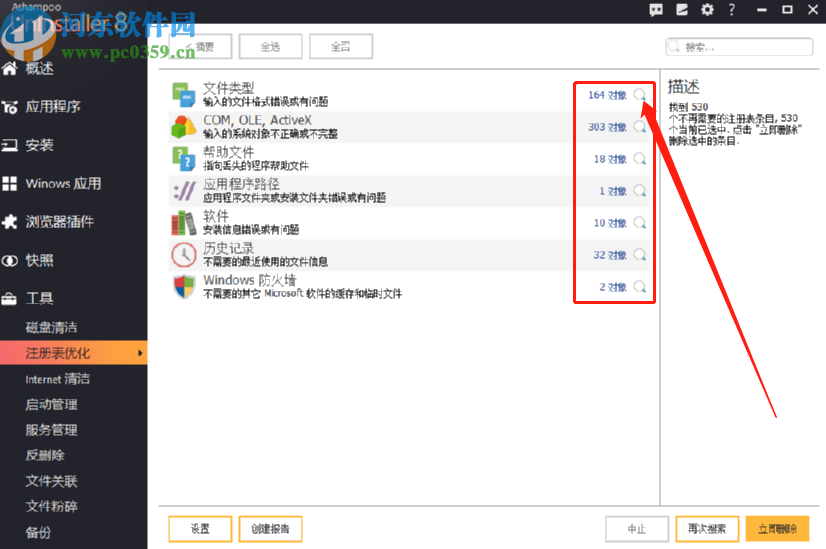Image resolution: width=826 pixels, height=549 pixels.
Task: Inspect details magnifier for 10 对象 row
Action: click(x=640, y=223)
